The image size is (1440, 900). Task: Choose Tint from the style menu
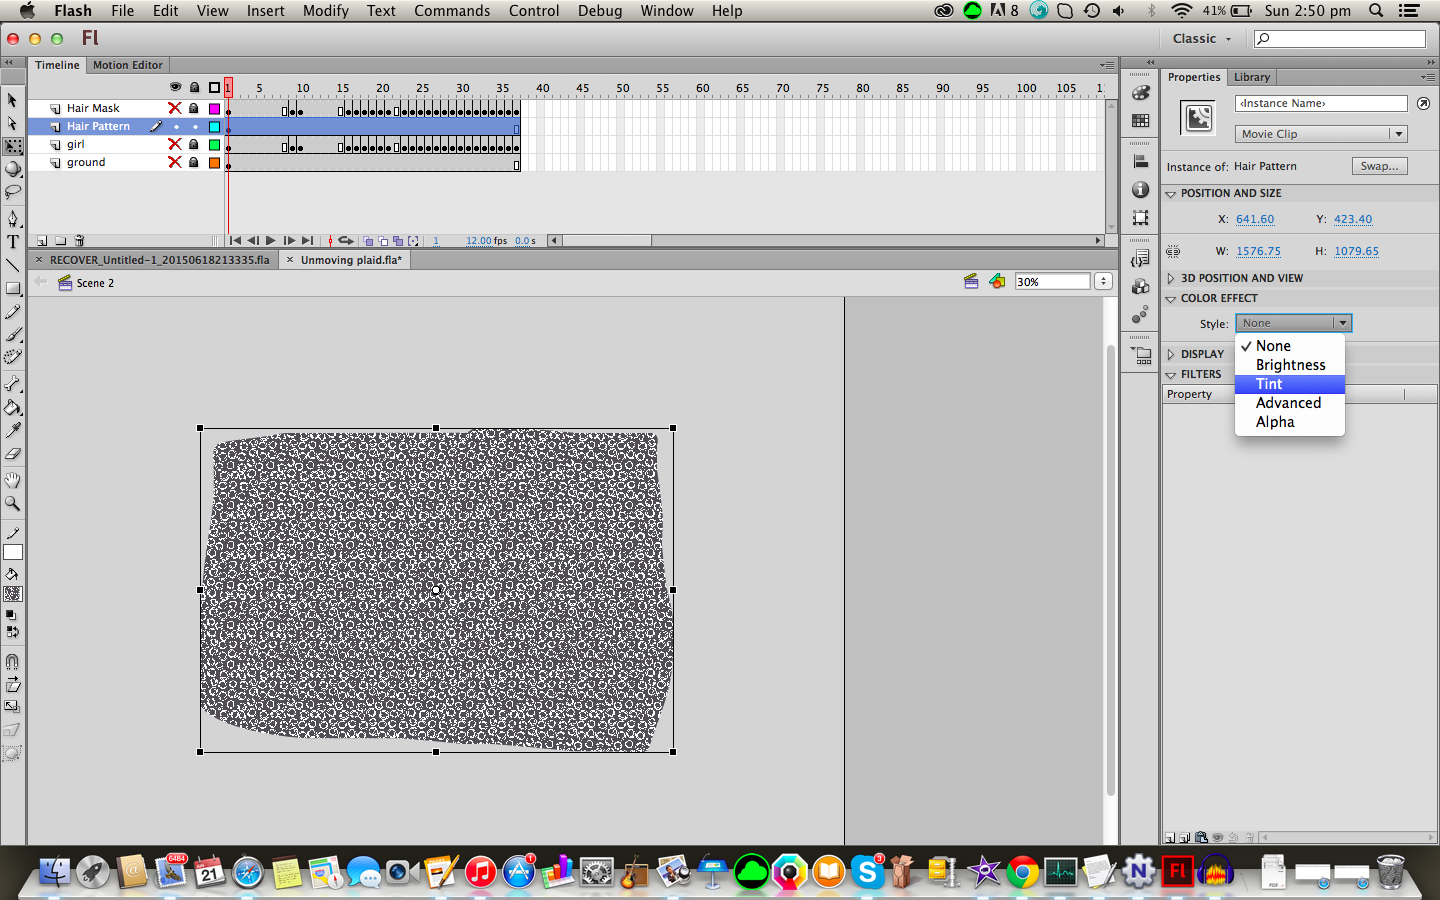1290,384
